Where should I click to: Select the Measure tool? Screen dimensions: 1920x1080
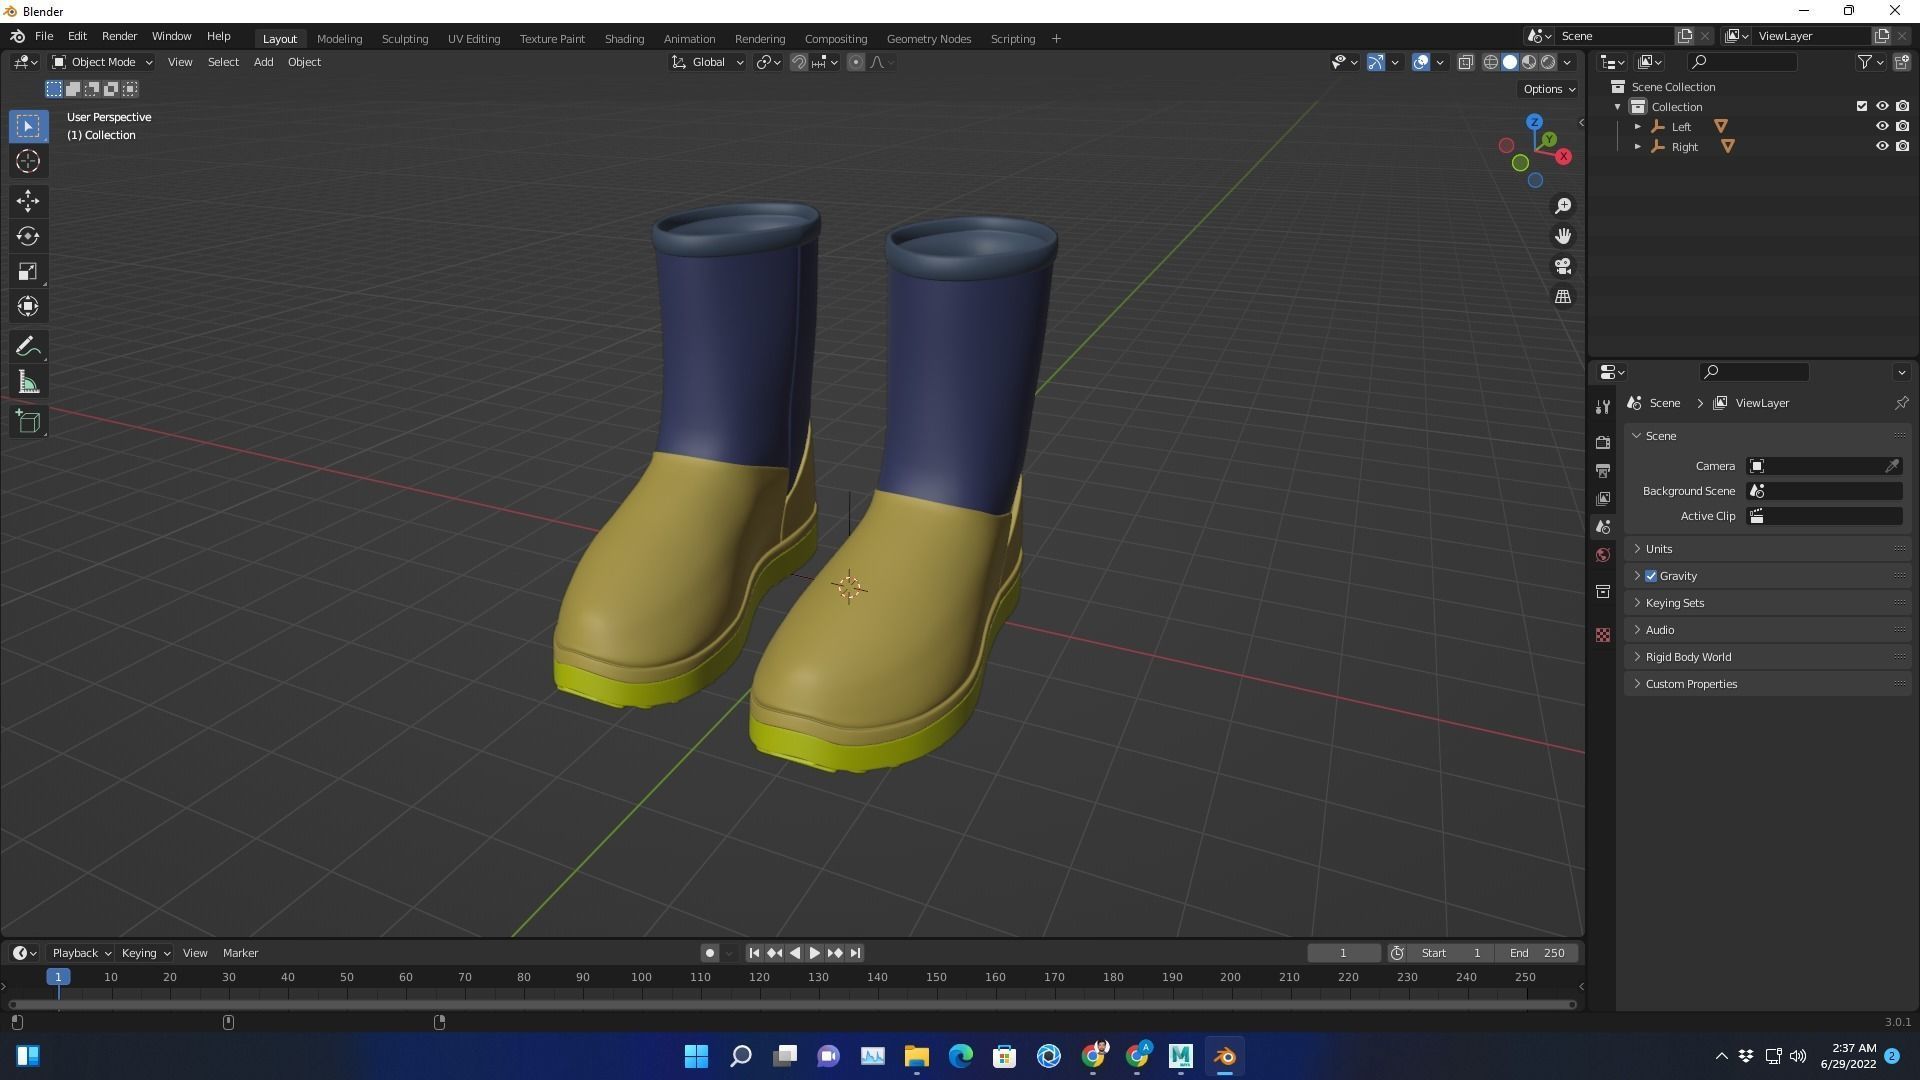[28, 382]
